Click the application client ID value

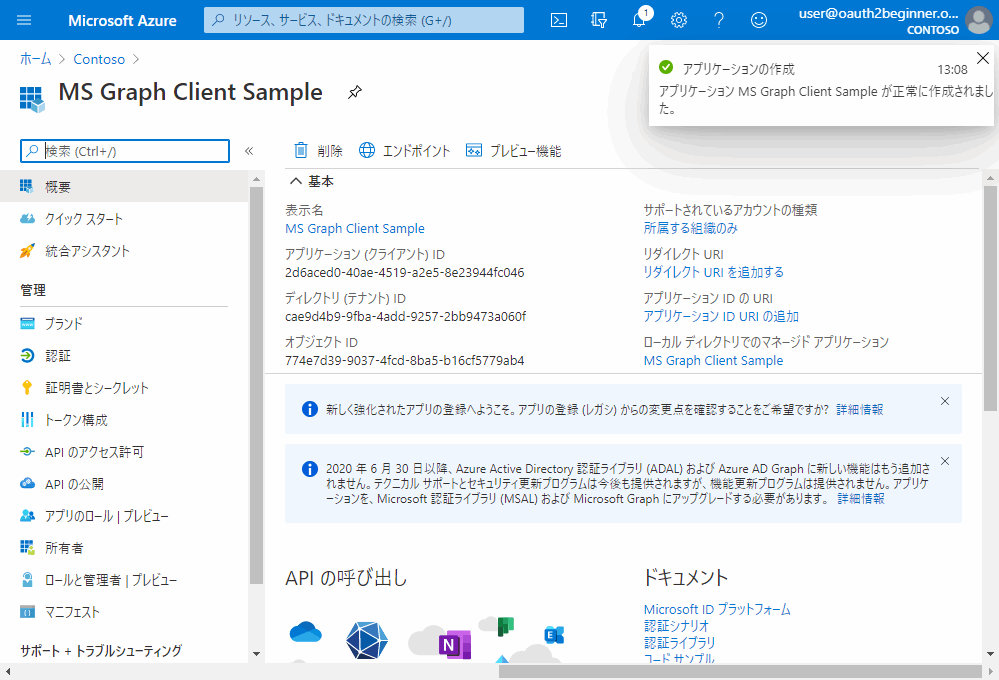[405, 272]
